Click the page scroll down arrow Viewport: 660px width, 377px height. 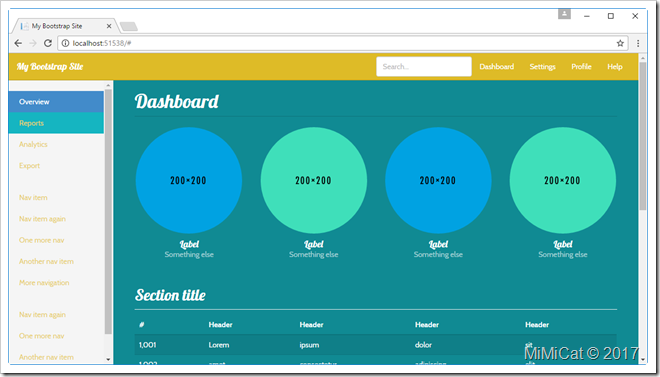(642, 360)
